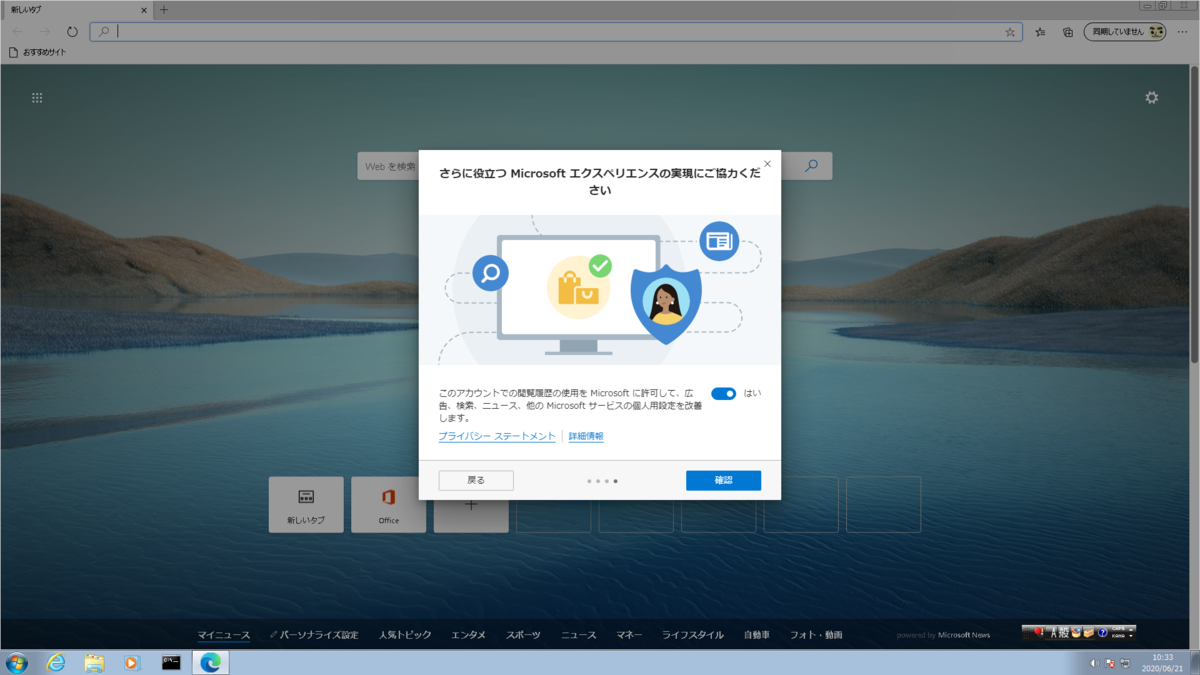Screen dimensions: 1200x675
Task: Open IME help question mark icon
Action: [1102, 633]
